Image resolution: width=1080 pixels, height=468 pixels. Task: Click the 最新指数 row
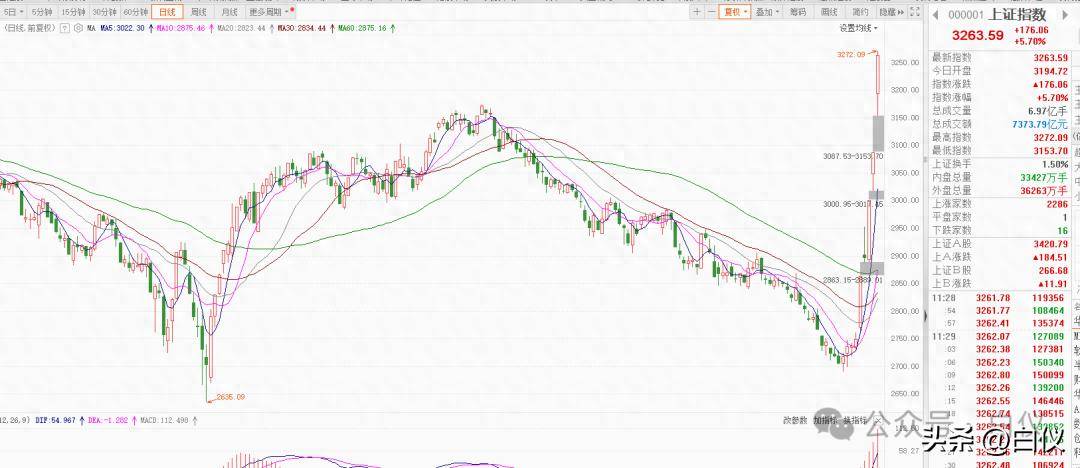pyautogui.click(x=1000, y=59)
